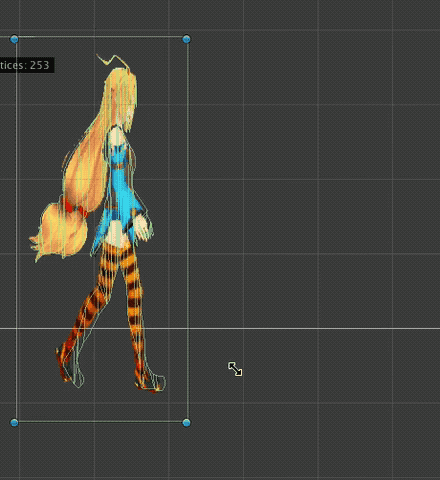This screenshot has height=480, width=440.
Task: Click the bottom-left blue rect handle
Action: click(14, 423)
